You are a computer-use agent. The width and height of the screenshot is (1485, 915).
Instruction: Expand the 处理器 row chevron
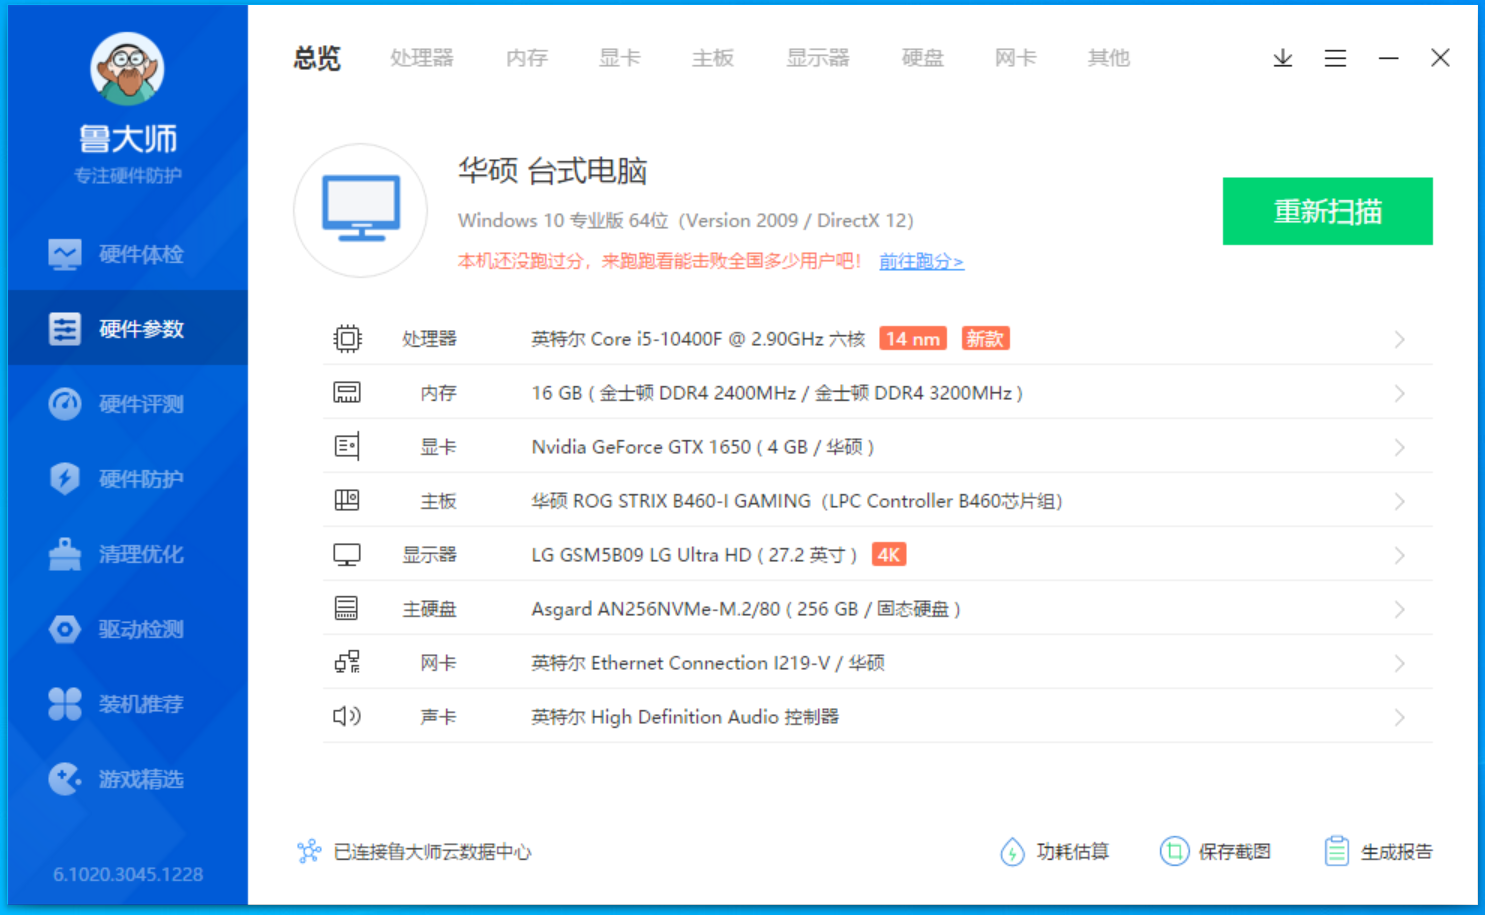(x=1400, y=340)
